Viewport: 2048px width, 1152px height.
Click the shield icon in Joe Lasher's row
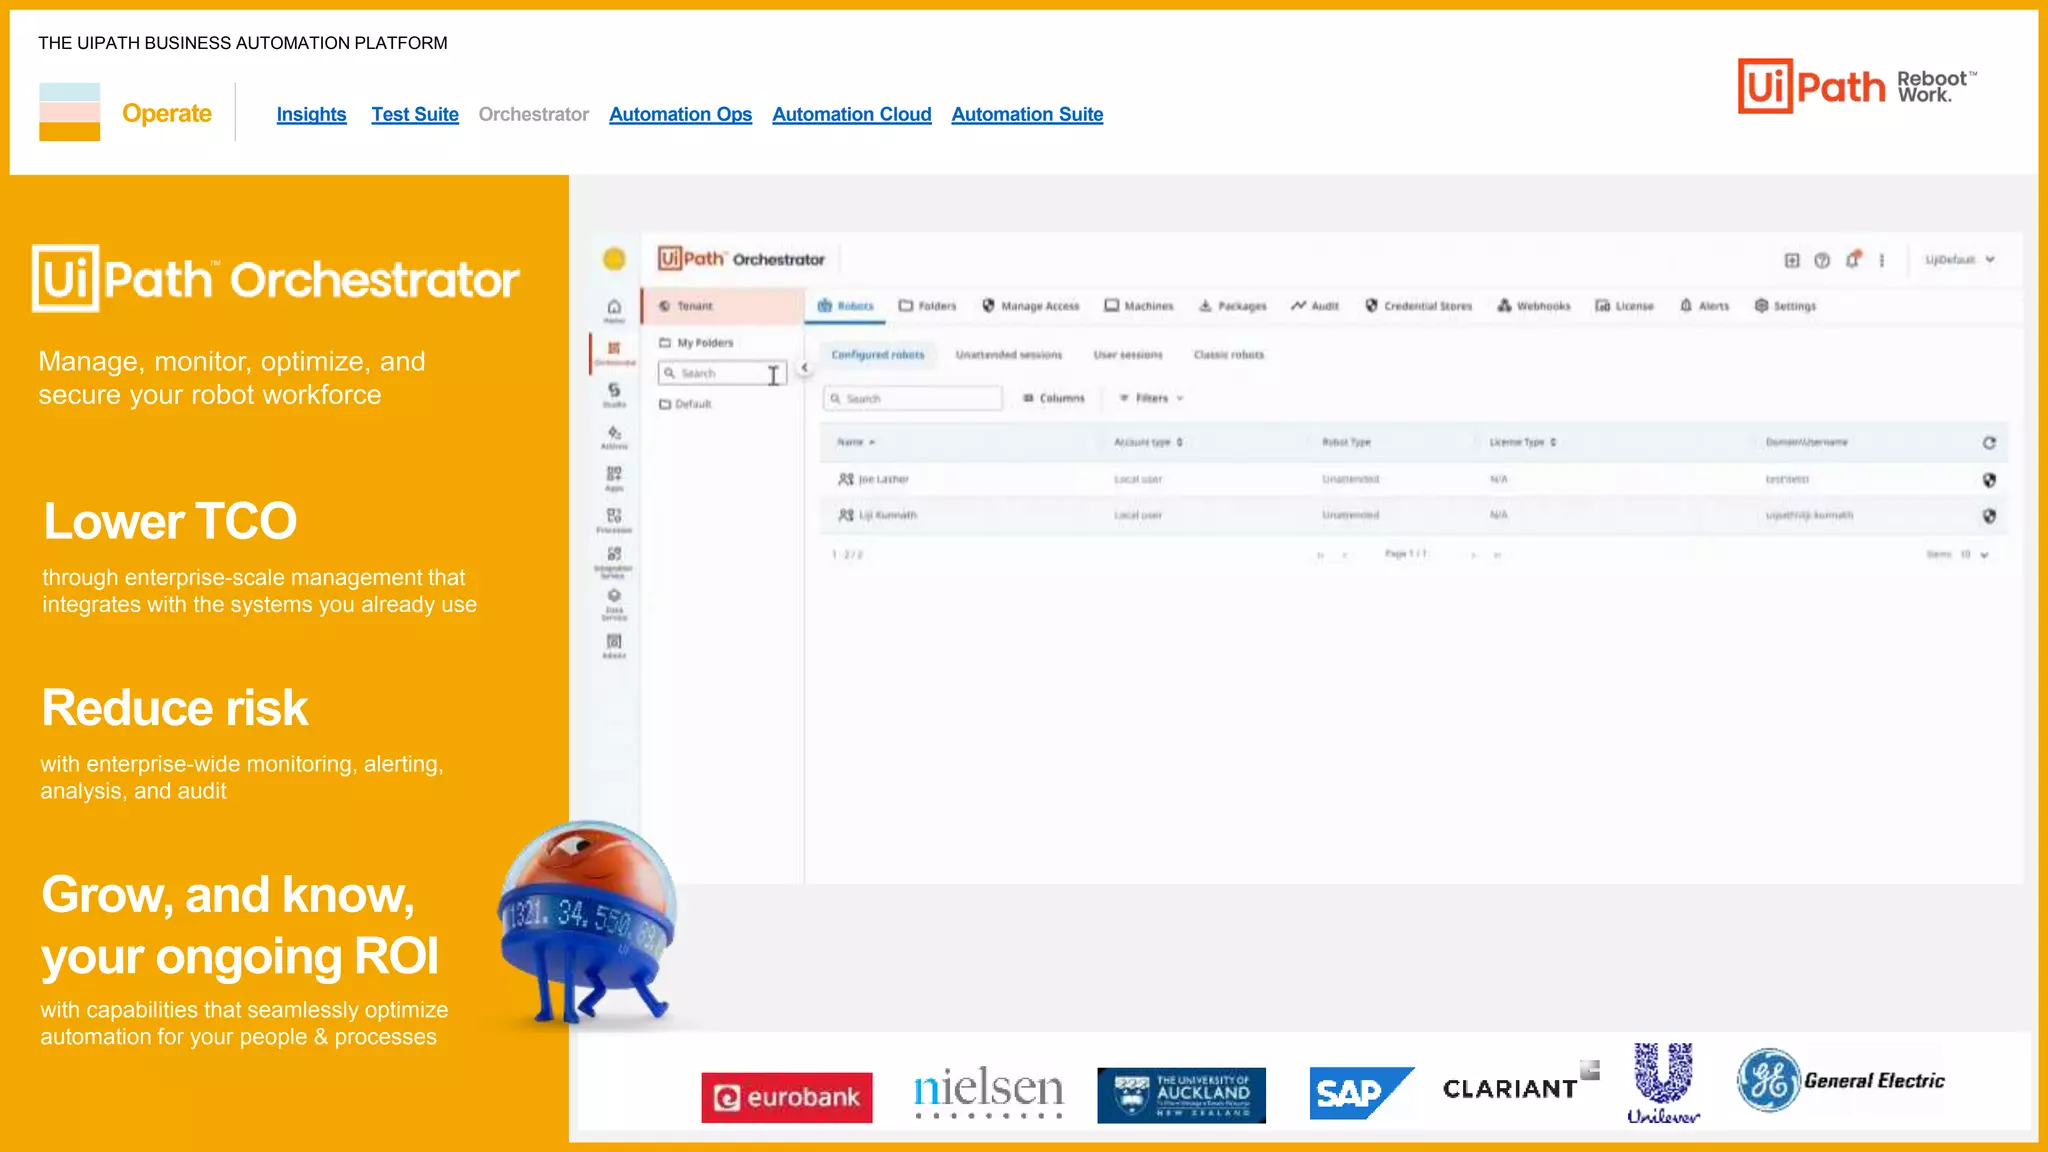click(x=1989, y=480)
